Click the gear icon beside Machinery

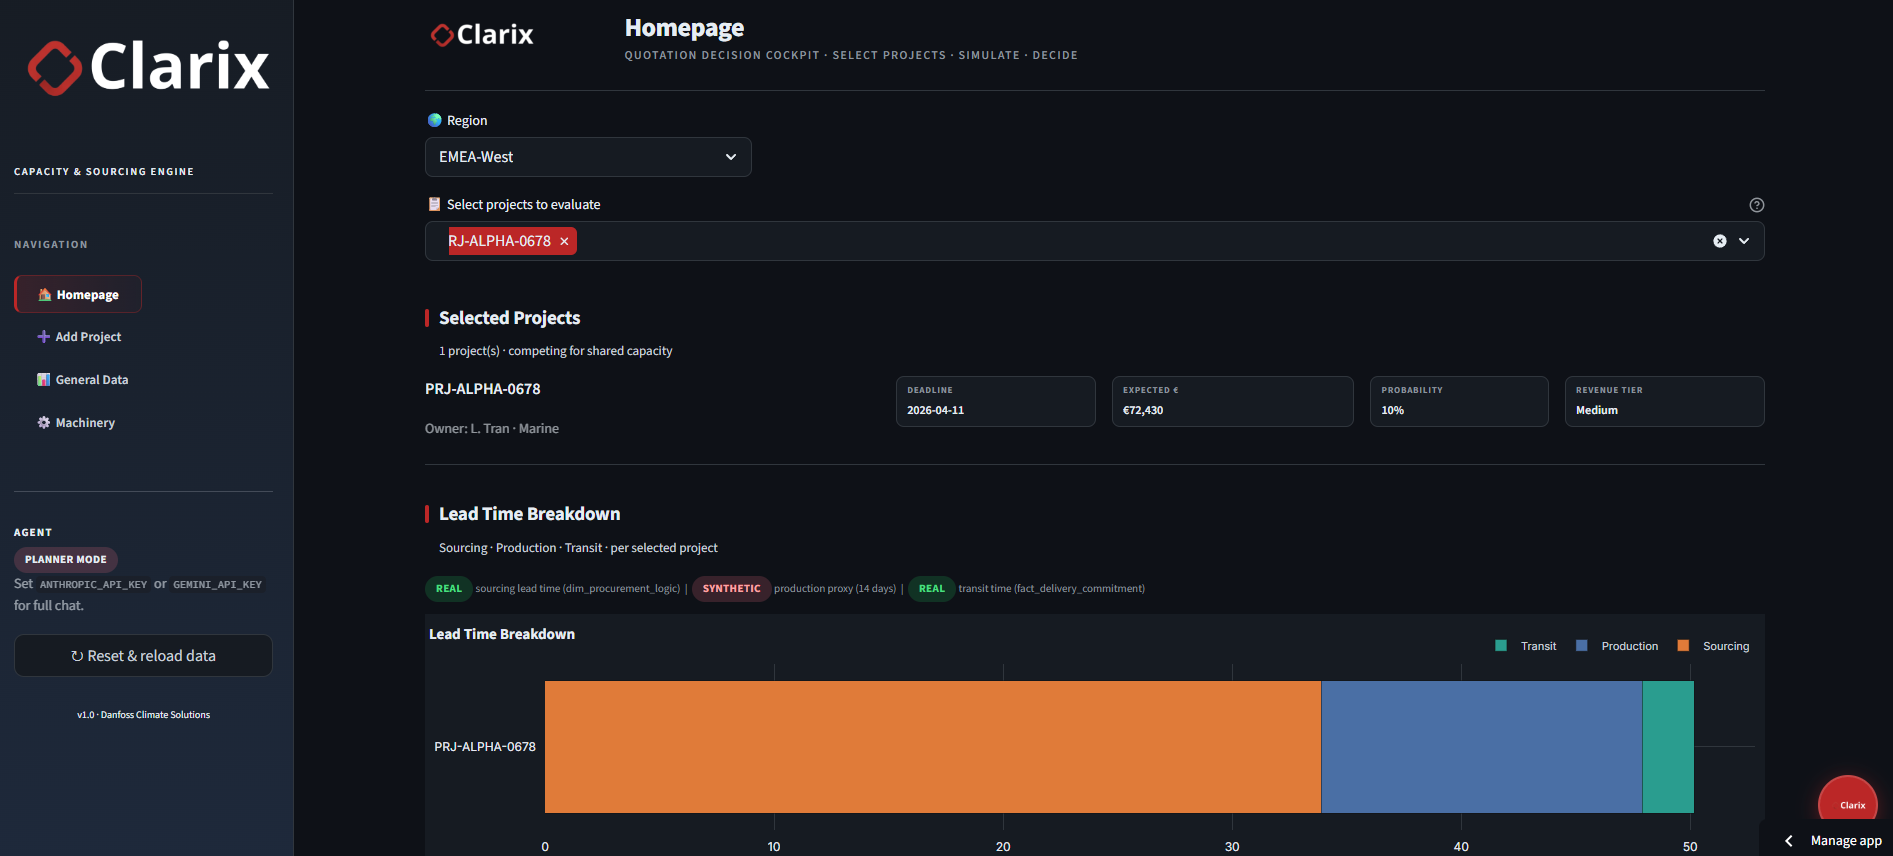click(x=44, y=423)
